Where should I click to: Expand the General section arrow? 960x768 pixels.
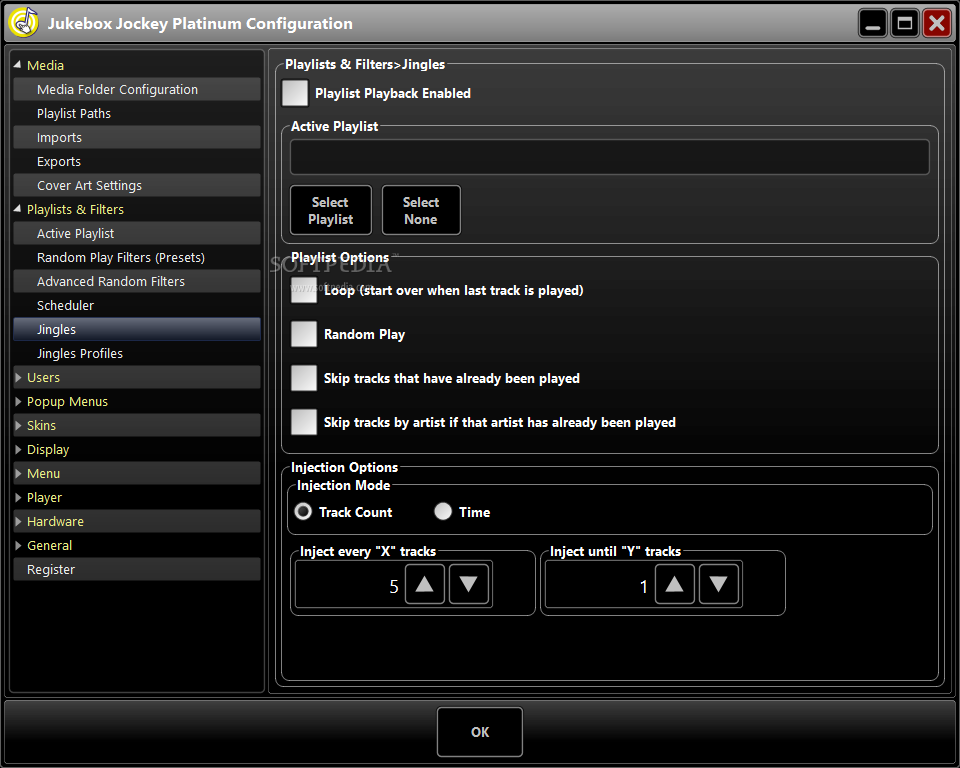tap(18, 545)
